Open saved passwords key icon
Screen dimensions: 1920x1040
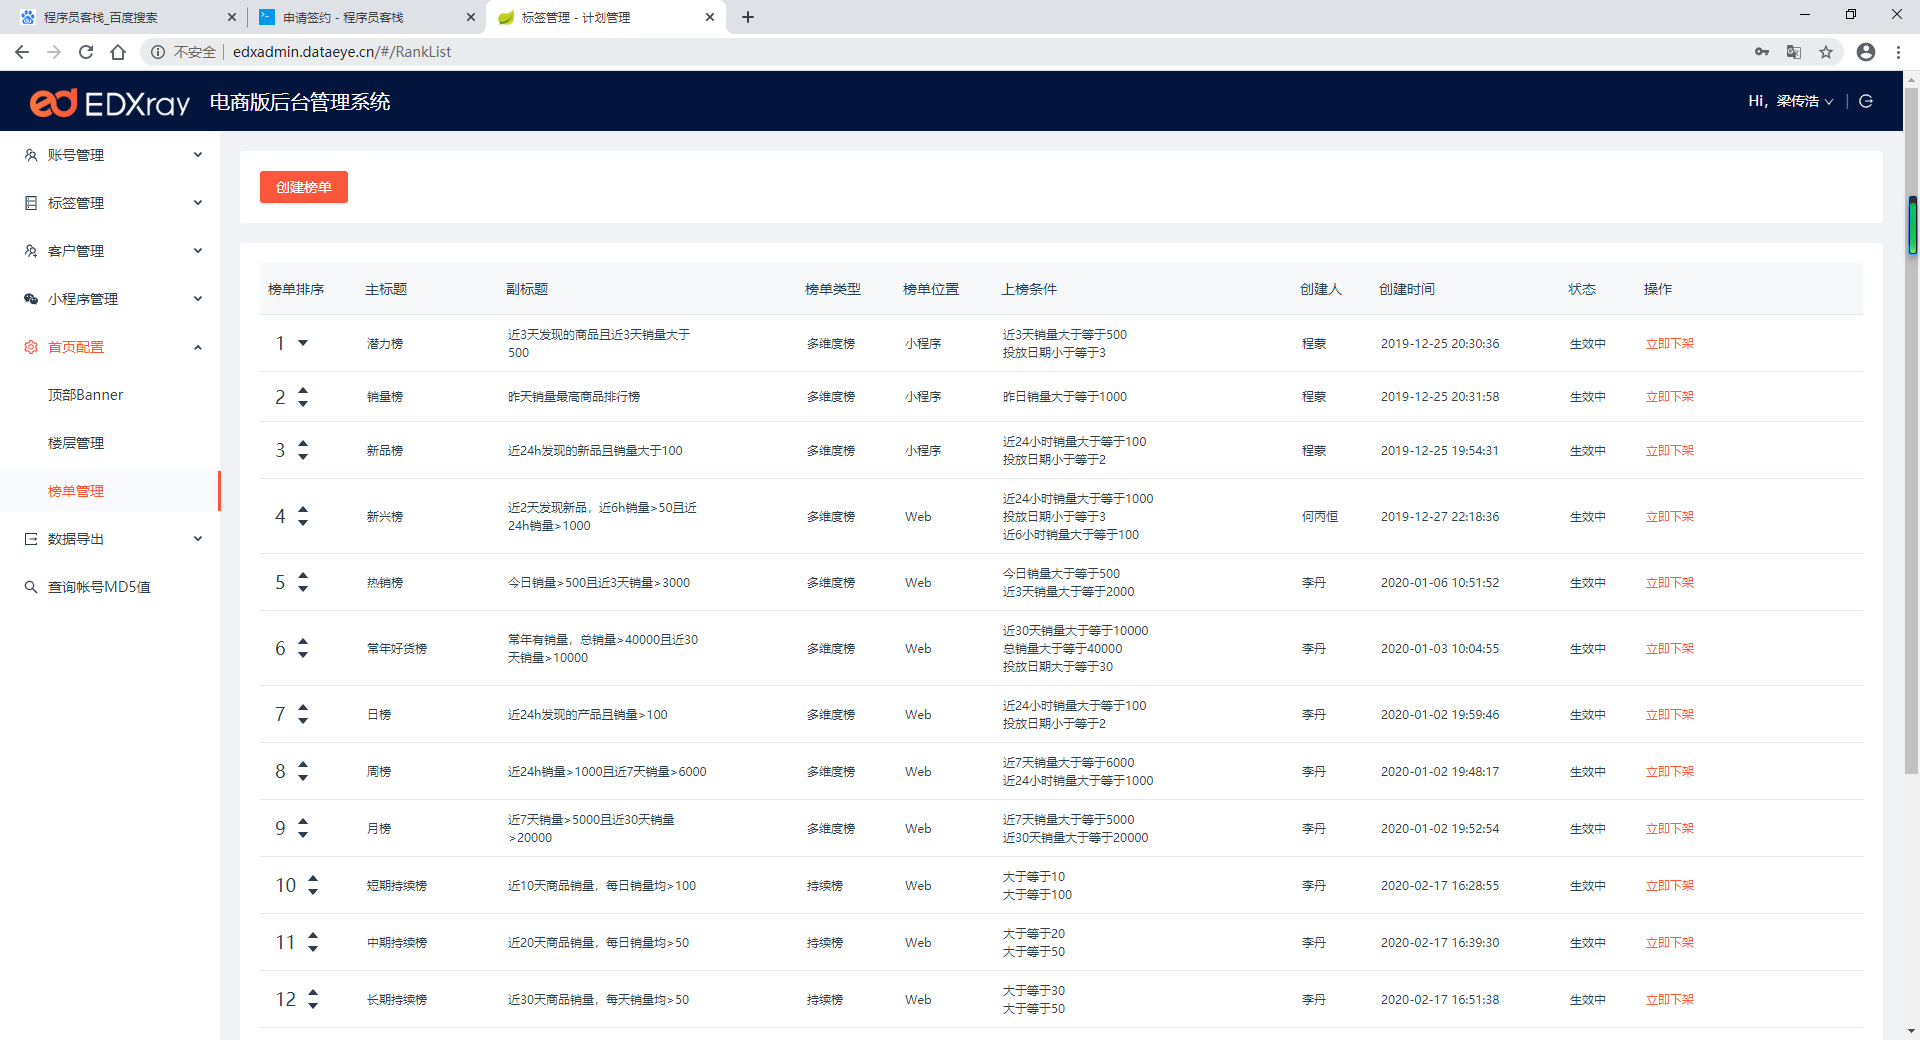pyautogui.click(x=1762, y=52)
